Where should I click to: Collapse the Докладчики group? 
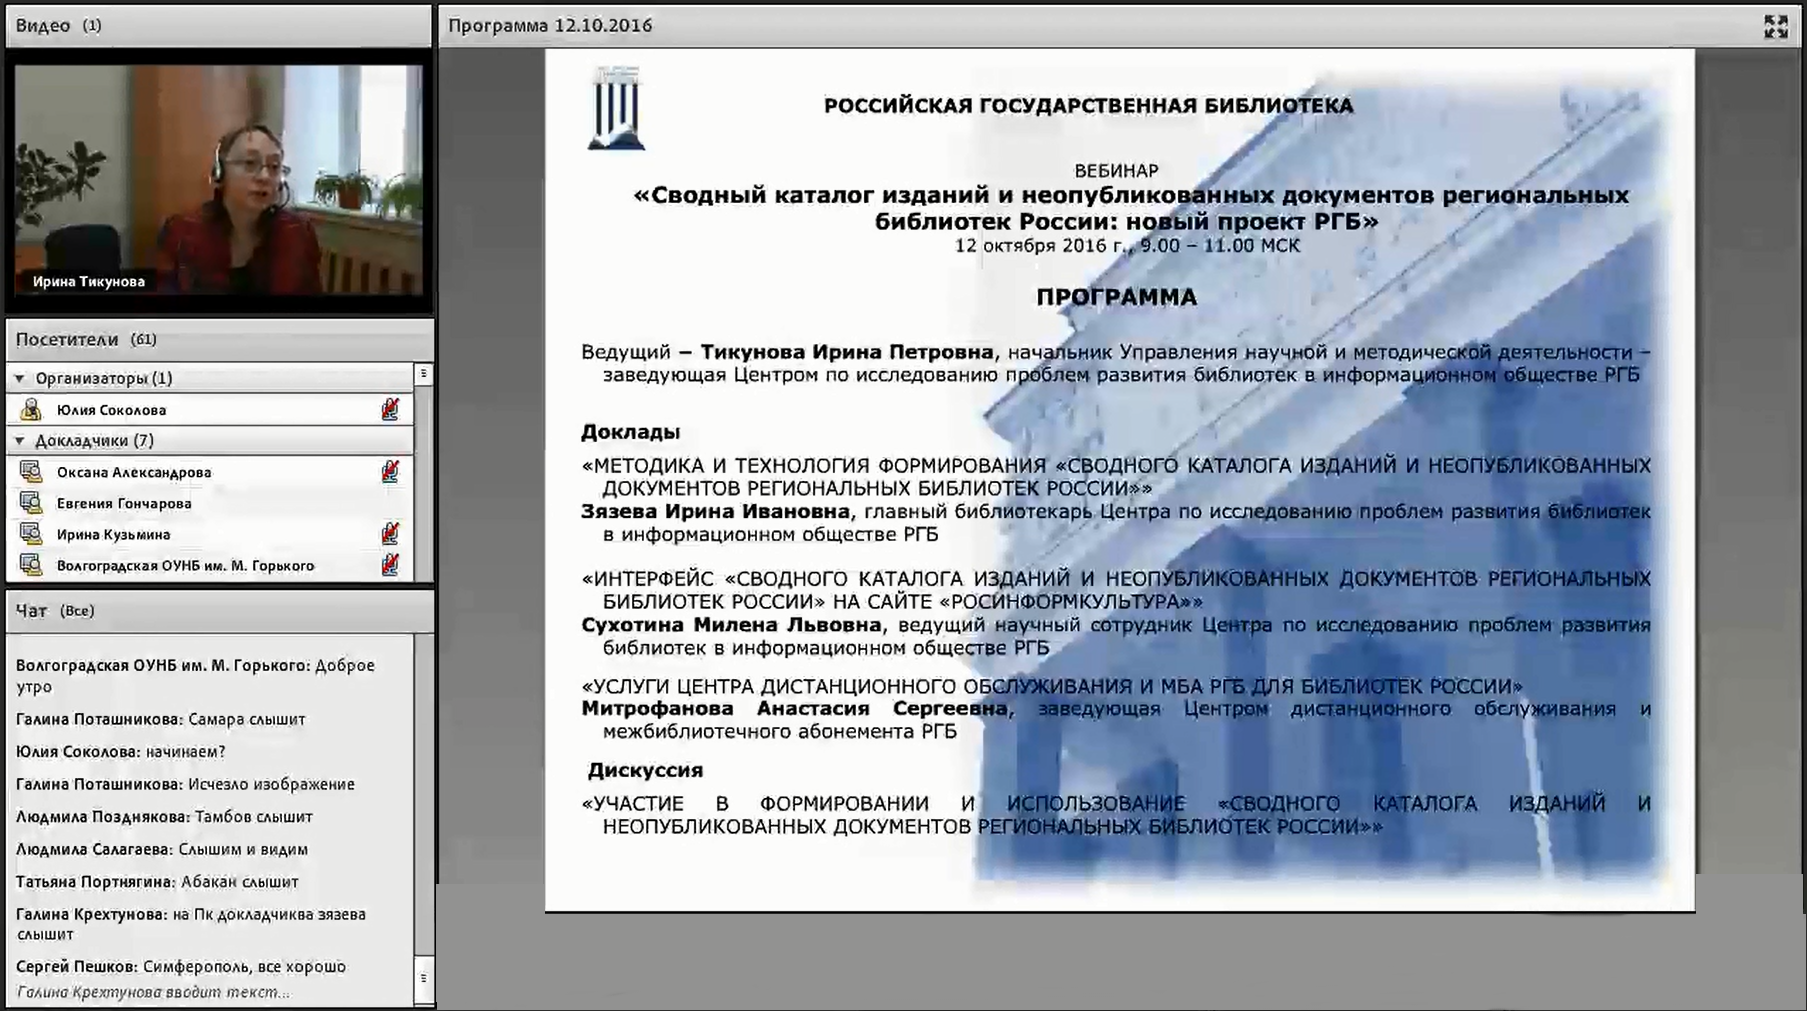click(20, 440)
